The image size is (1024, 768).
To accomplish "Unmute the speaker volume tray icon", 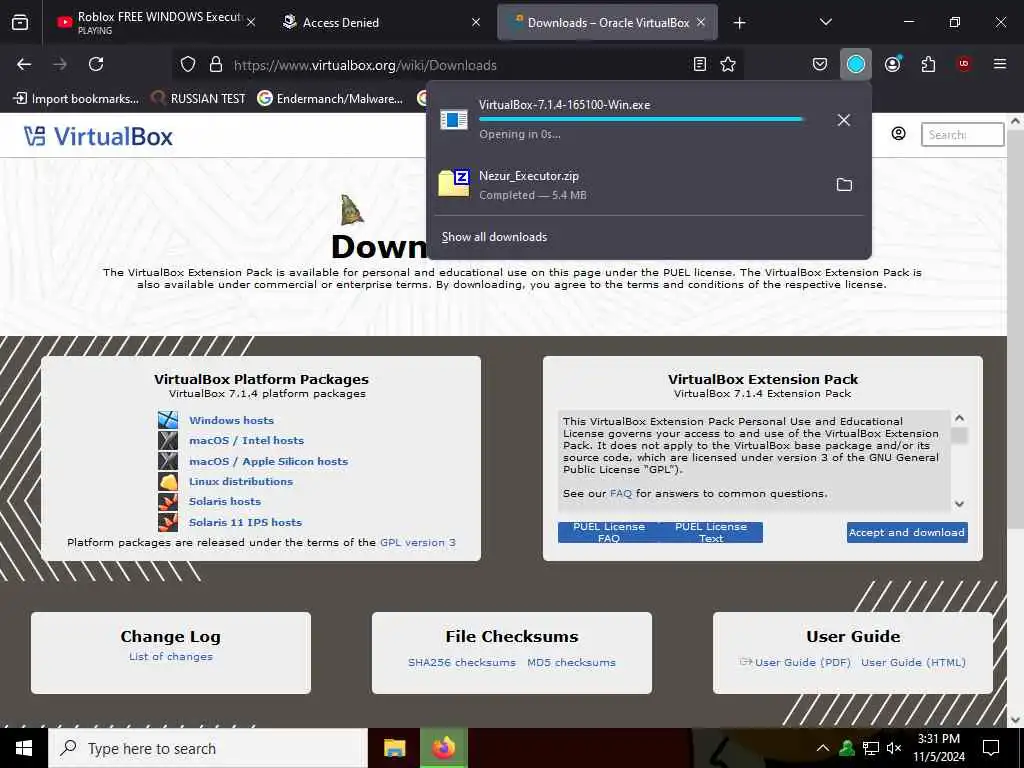I will point(894,748).
